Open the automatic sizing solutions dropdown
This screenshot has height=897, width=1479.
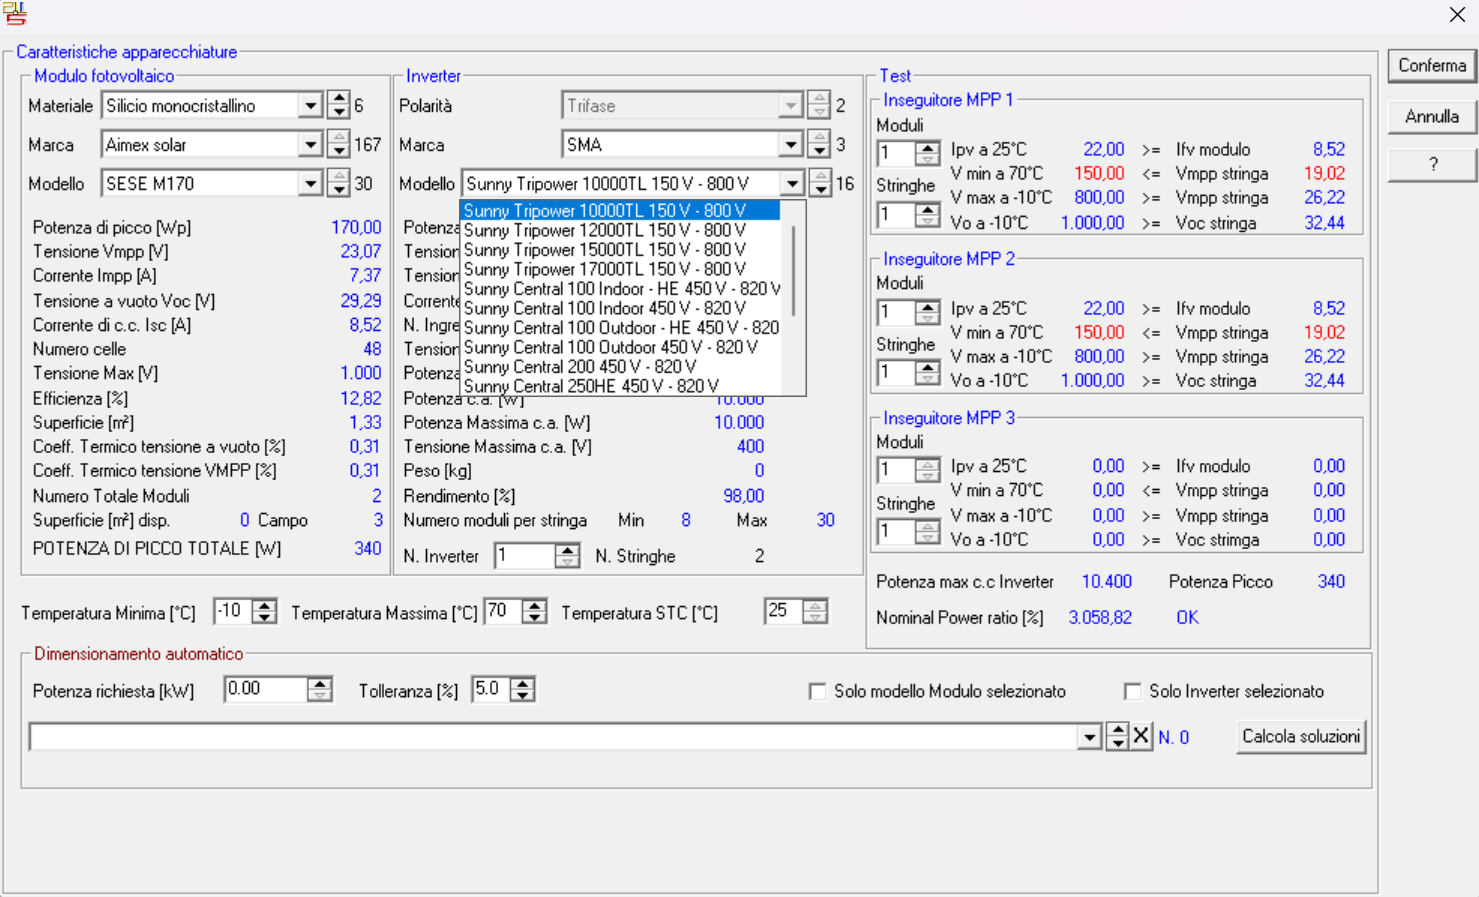[x=1089, y=738]
